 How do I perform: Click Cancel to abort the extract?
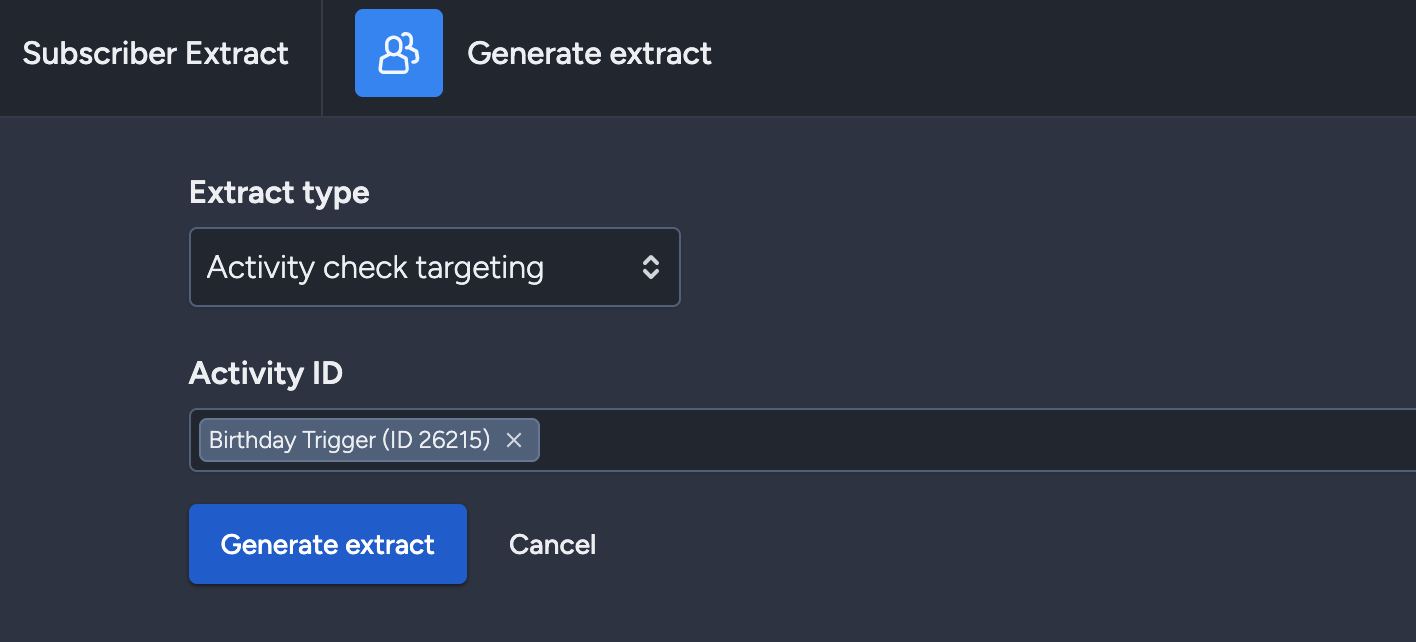pos(552,544)
